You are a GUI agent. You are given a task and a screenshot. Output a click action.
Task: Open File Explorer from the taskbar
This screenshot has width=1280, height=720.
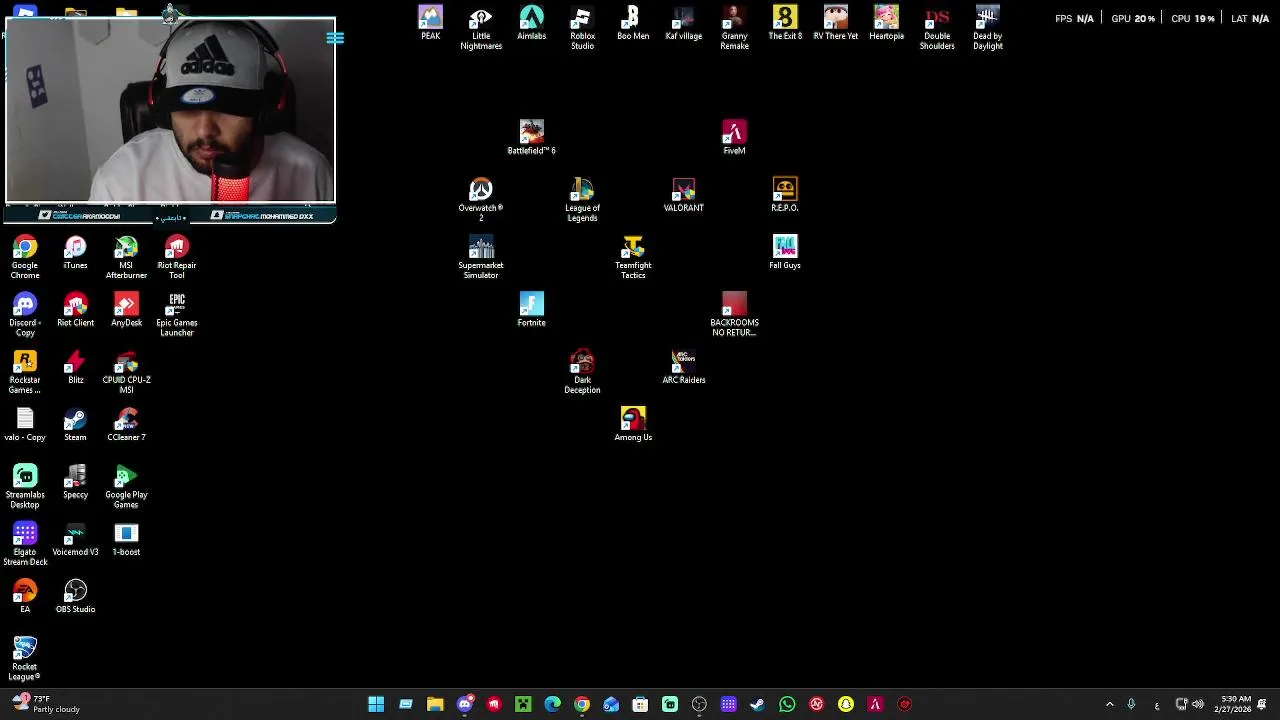tap(435, 704)
